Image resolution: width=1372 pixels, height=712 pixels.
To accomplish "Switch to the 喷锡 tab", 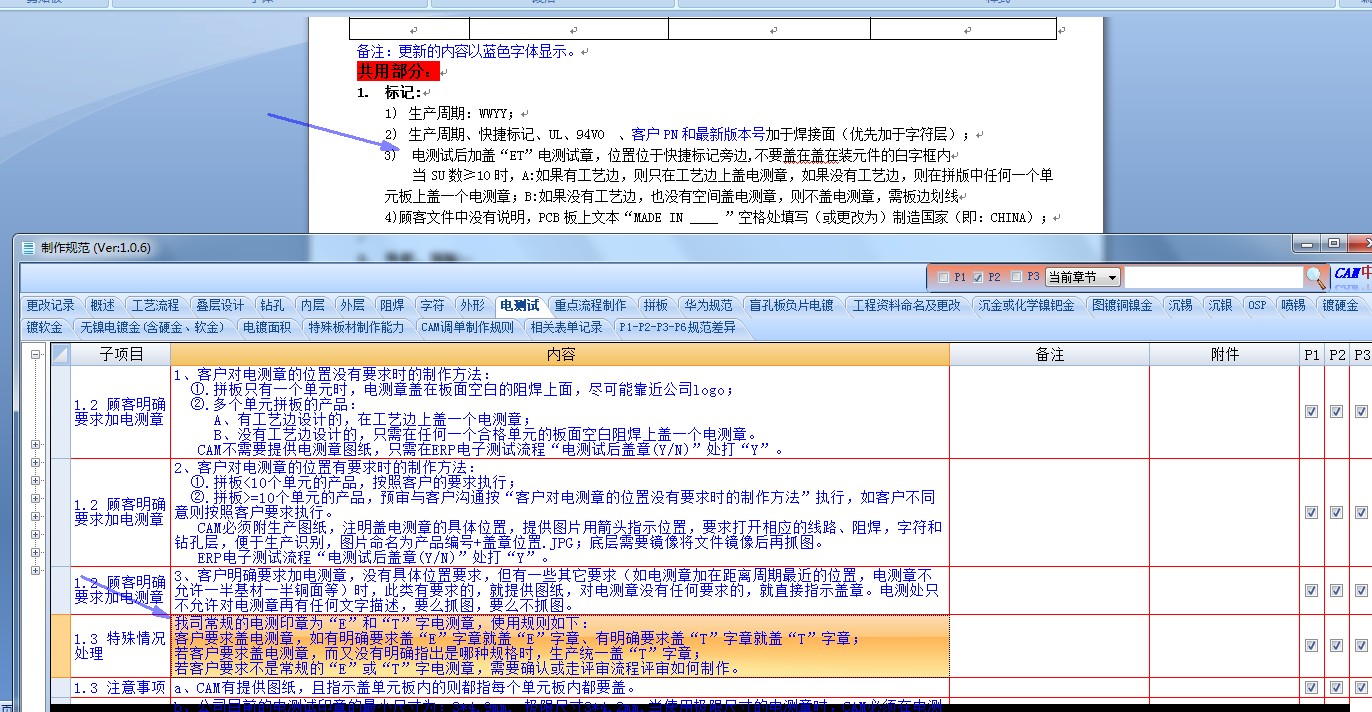I will pos(1293,305).
